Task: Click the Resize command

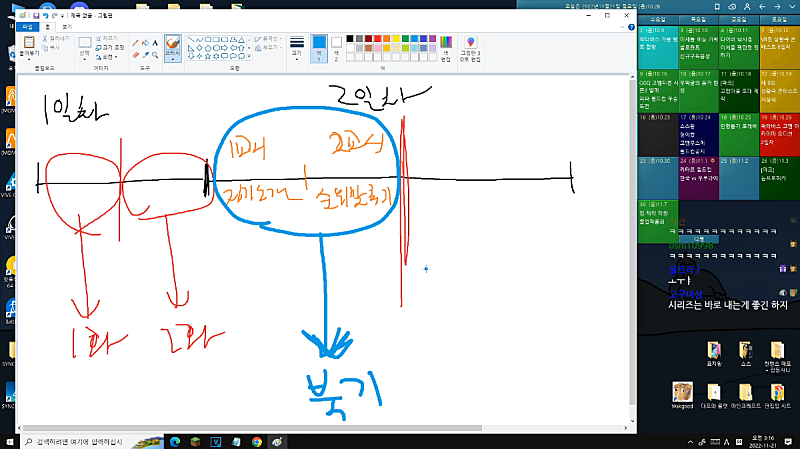Action: pos(110,47)
